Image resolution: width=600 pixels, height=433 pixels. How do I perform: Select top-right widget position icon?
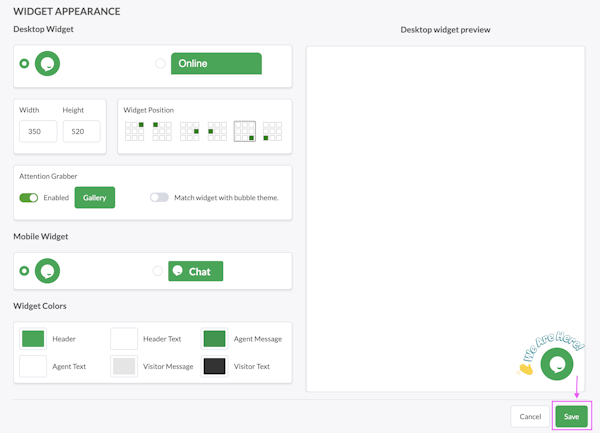(x=134, y=131)
